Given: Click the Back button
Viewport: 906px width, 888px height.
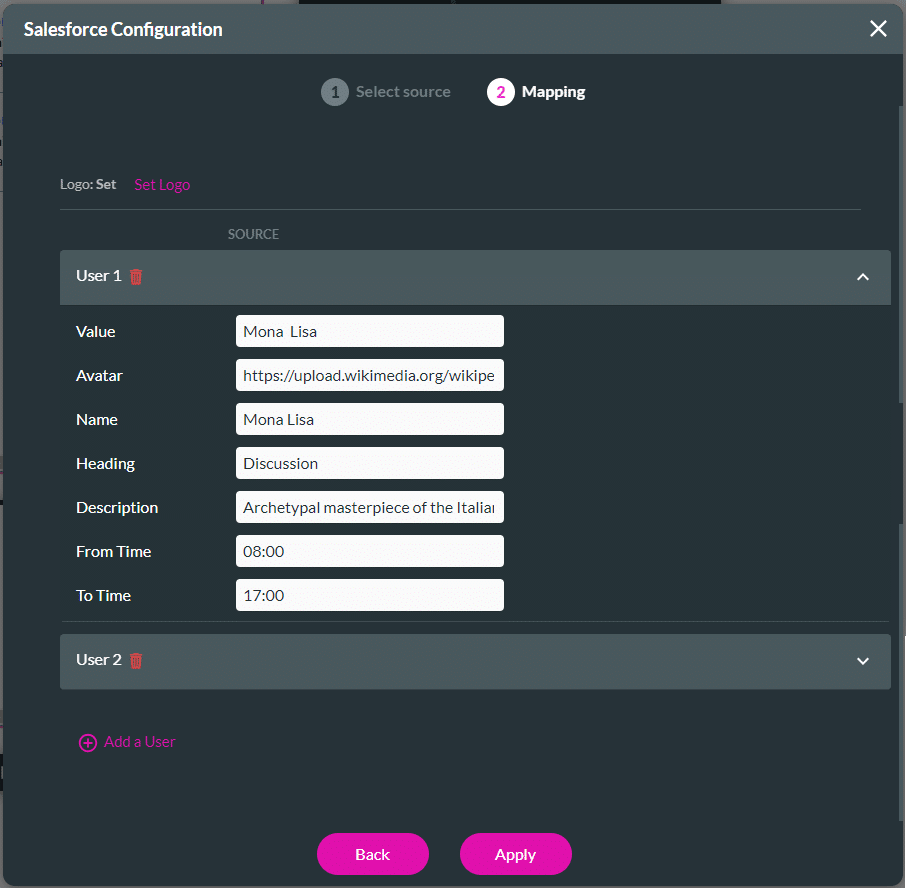Looking at the screenshot, I should click(x=372, y=854).
